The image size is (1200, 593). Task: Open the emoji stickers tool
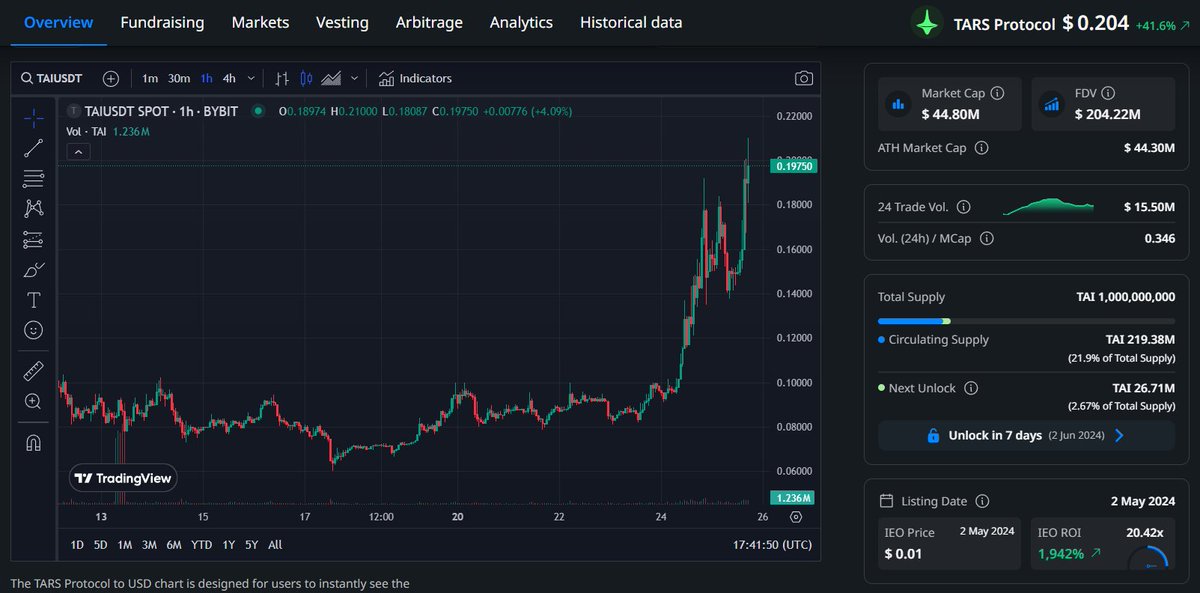(x=33, y=330)
